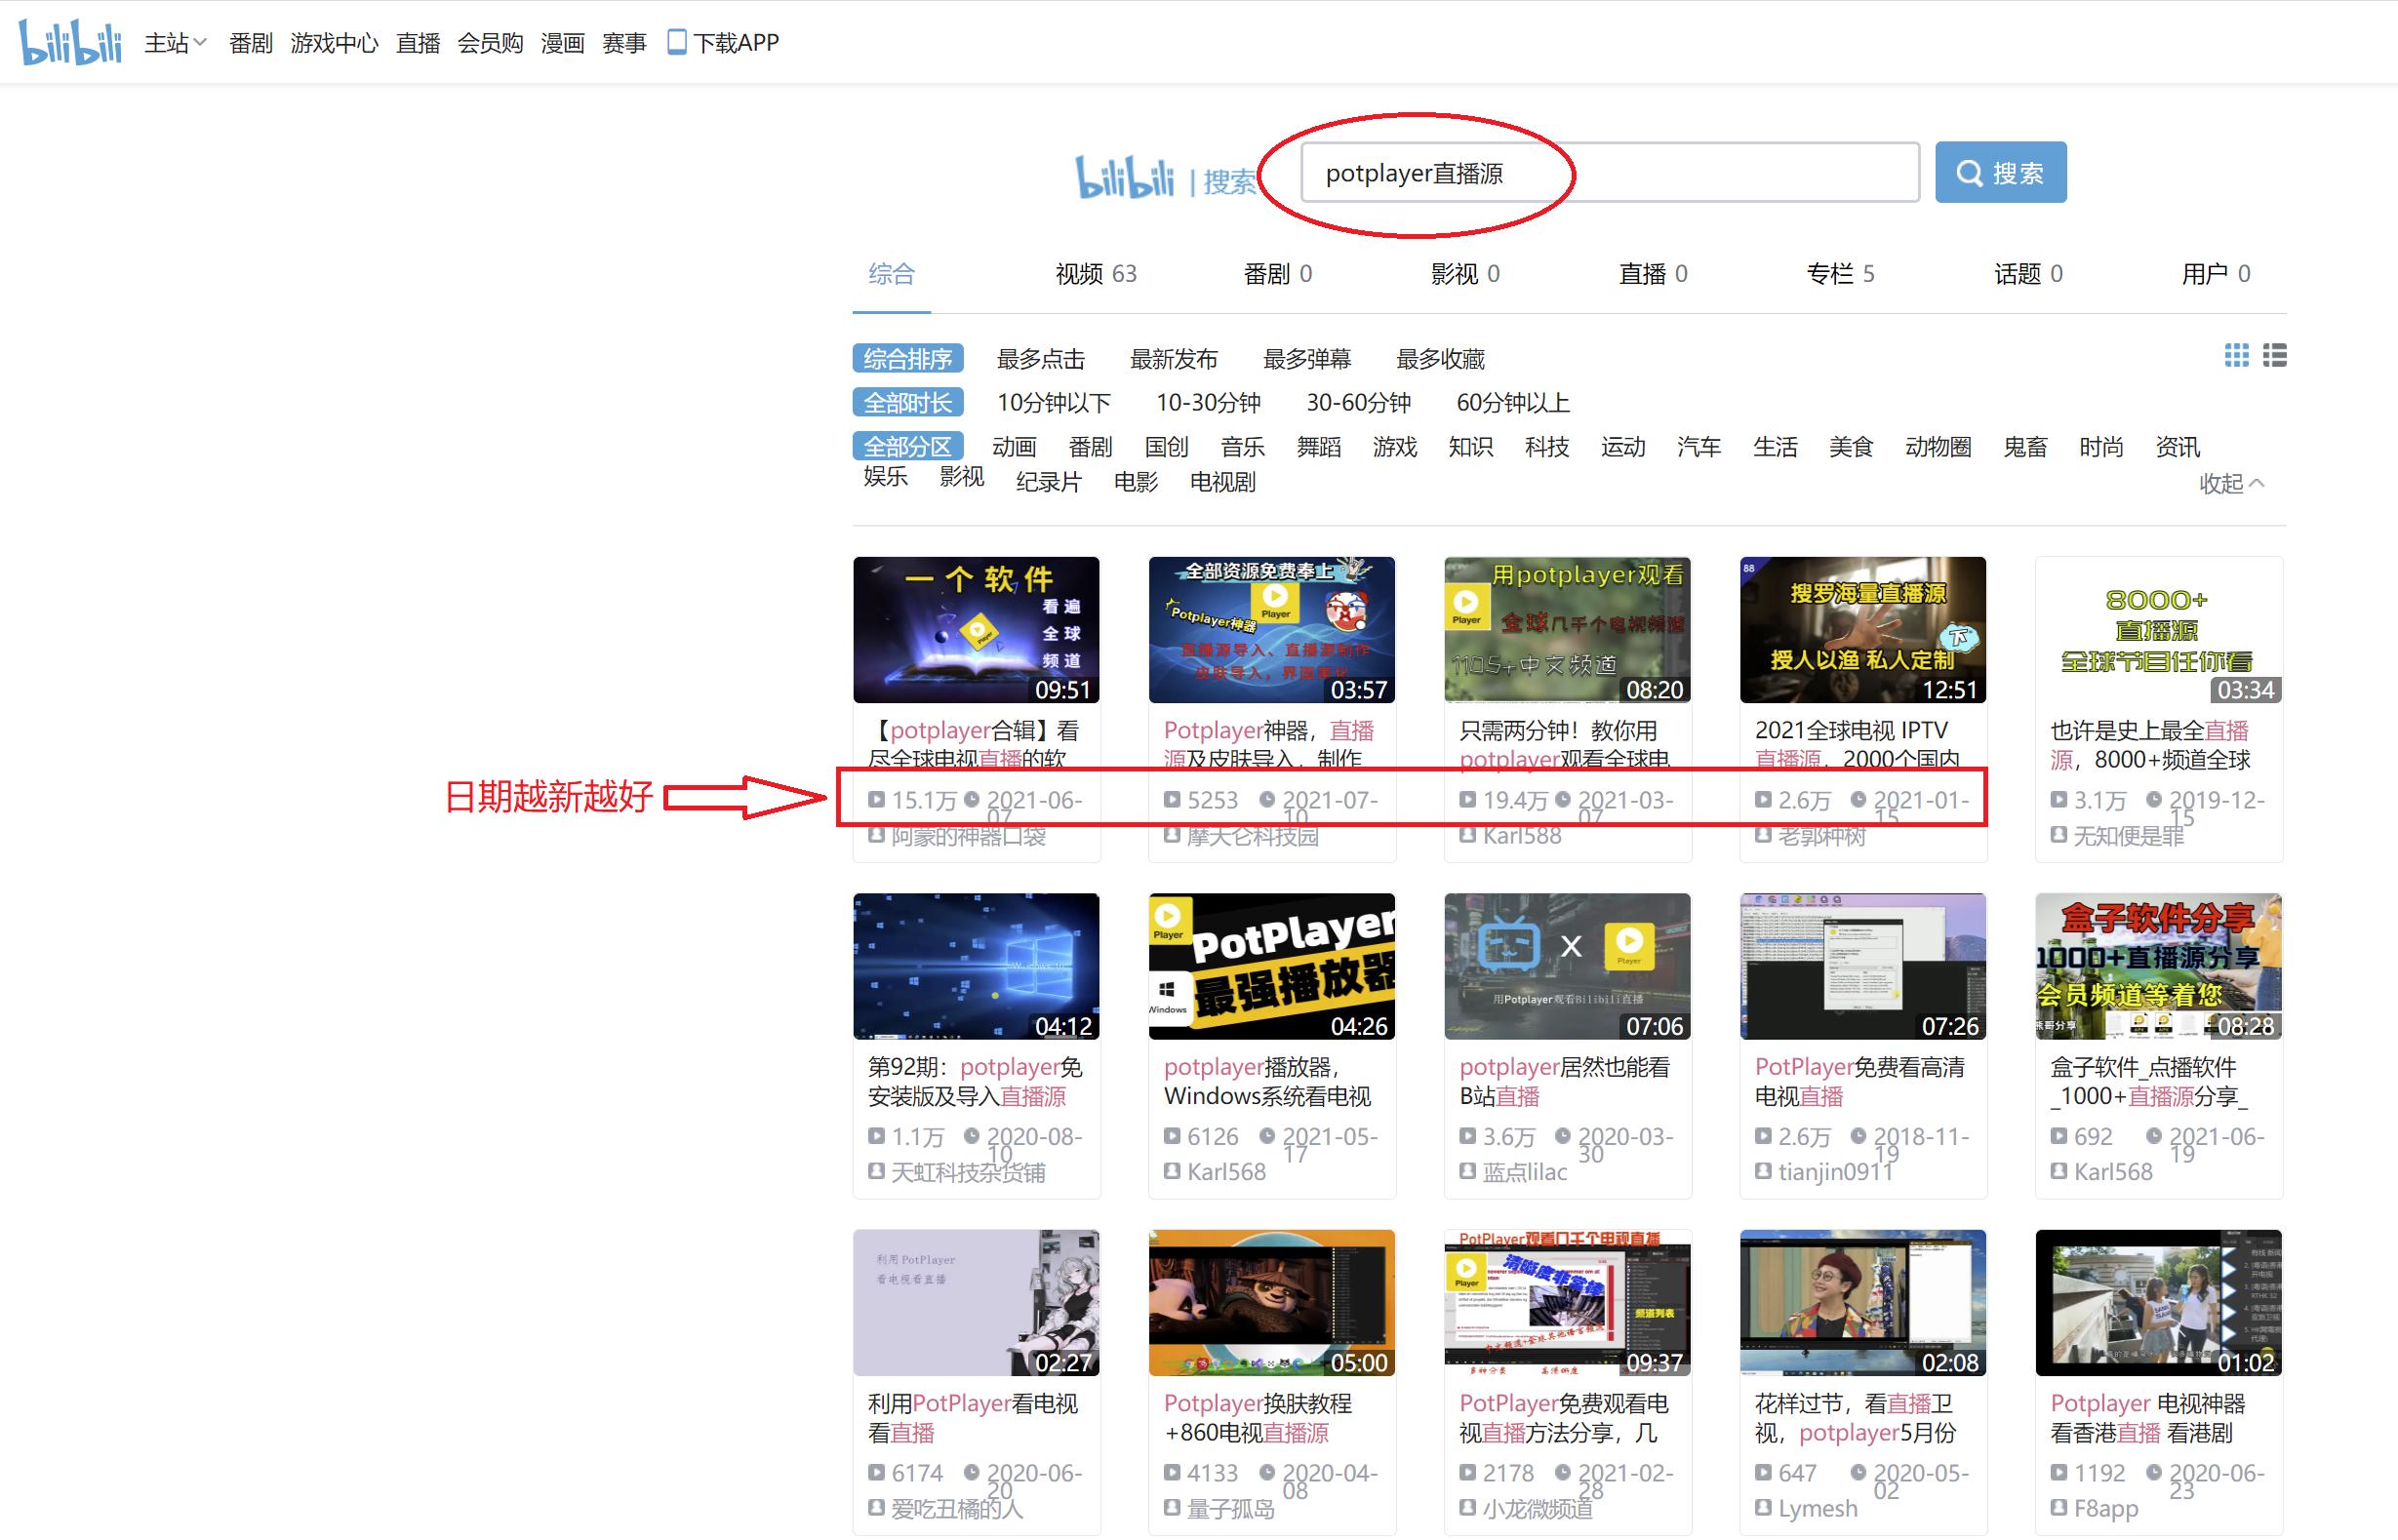Select 10分钟以下 duration filter

[1053, 403]
